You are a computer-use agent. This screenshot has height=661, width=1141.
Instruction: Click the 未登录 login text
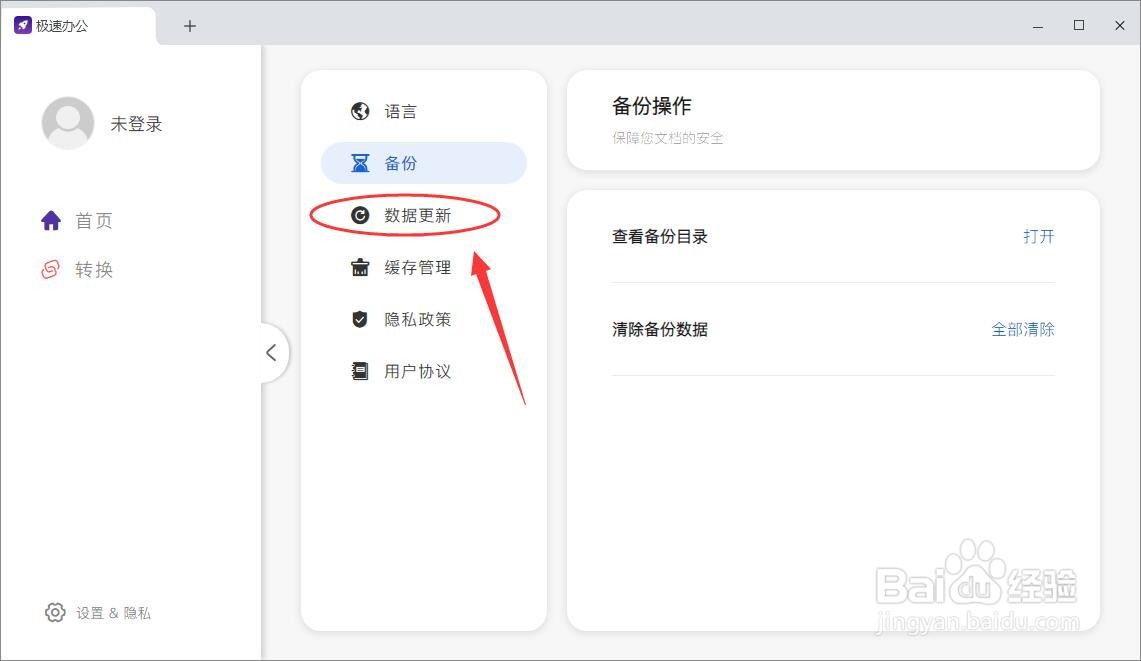[136, 124]
